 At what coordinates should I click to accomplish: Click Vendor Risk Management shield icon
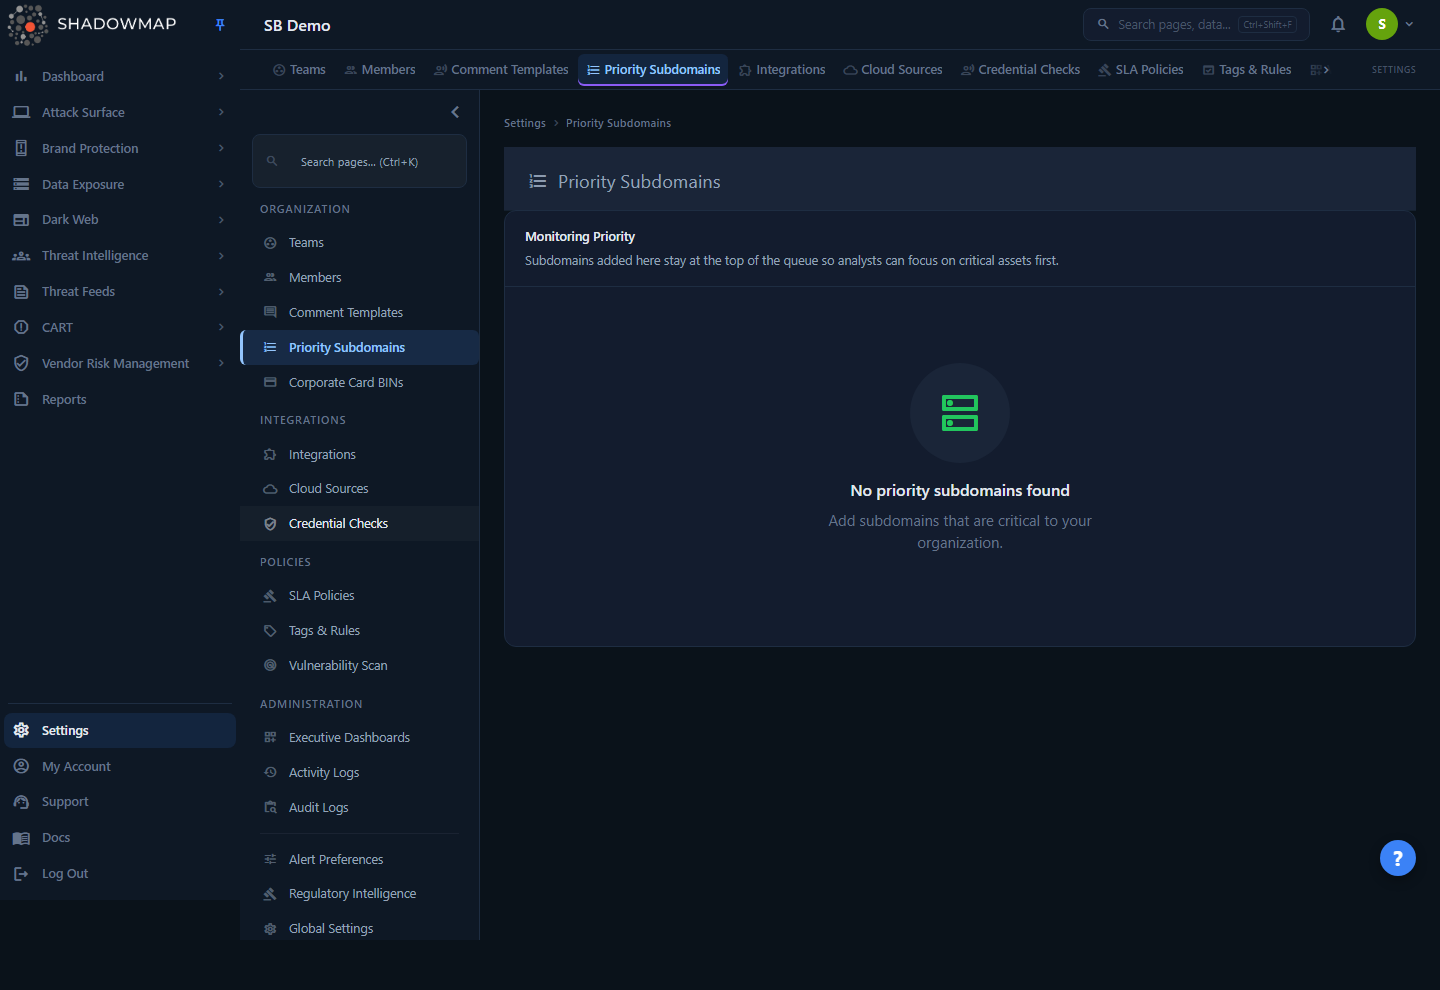click(21, 363)
